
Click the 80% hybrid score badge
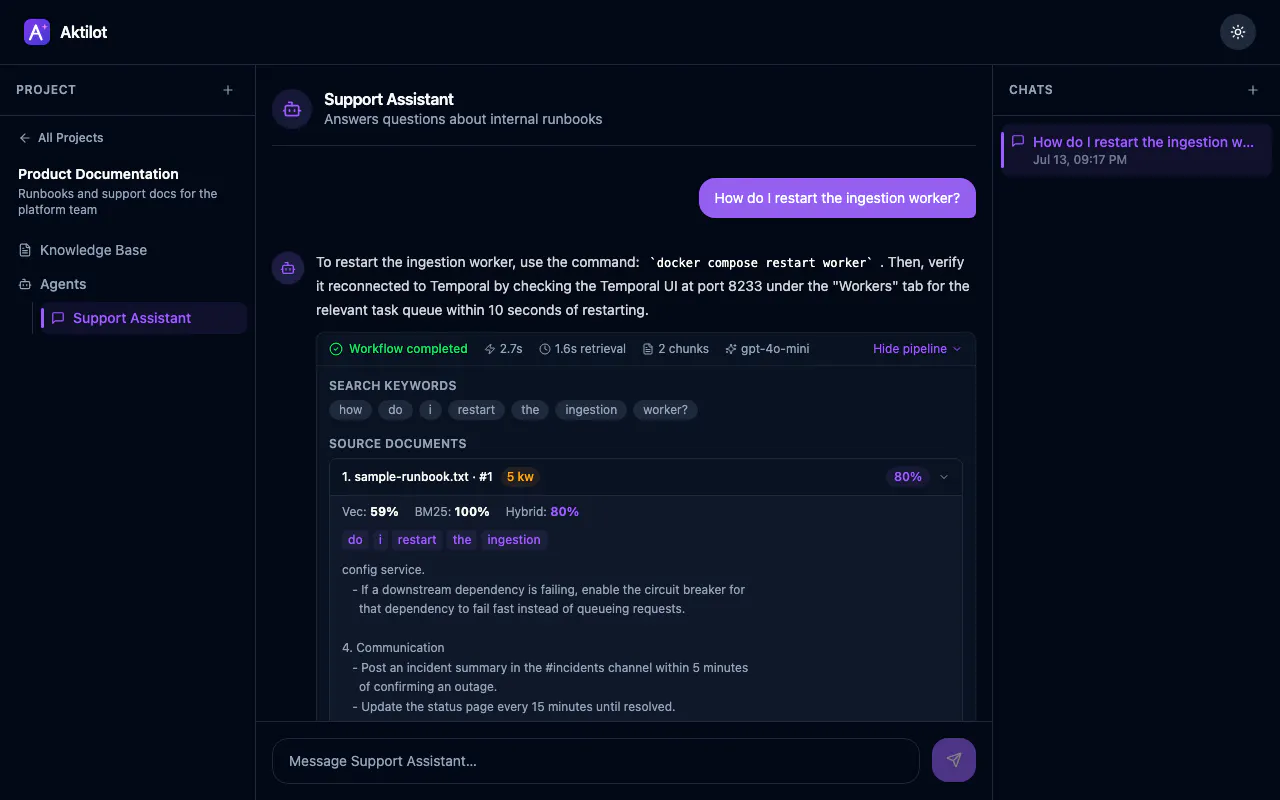[x=908, y=477]
